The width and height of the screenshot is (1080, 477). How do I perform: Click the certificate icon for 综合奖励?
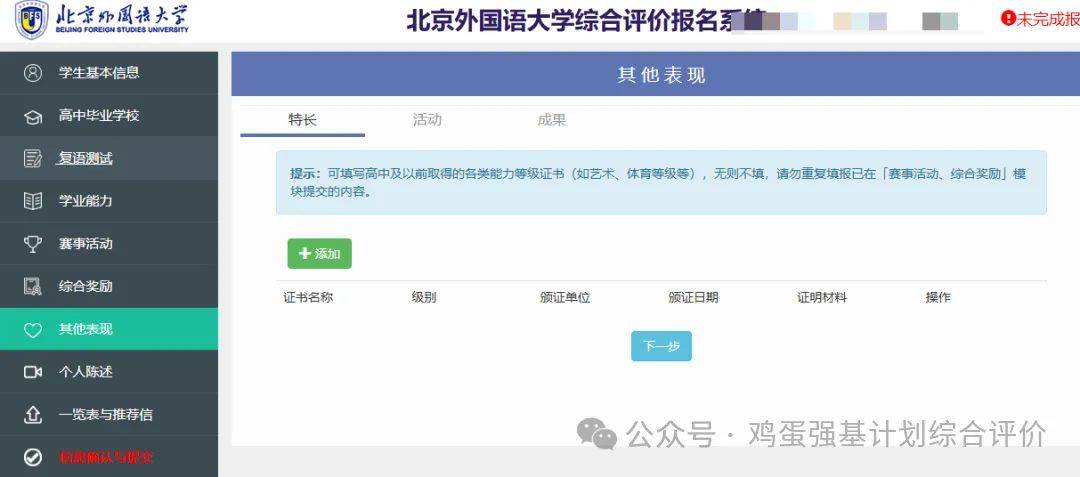(x=33, y=287)
